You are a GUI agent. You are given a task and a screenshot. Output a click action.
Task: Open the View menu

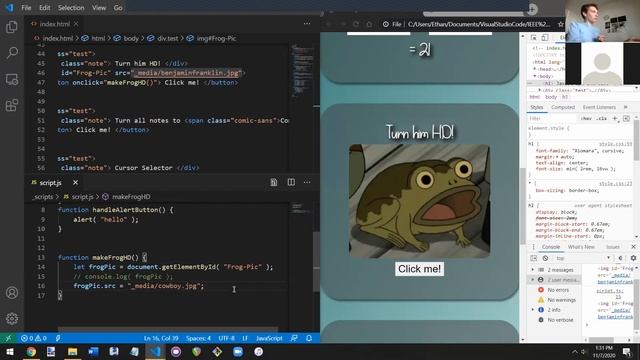click(x=99, y=7)
